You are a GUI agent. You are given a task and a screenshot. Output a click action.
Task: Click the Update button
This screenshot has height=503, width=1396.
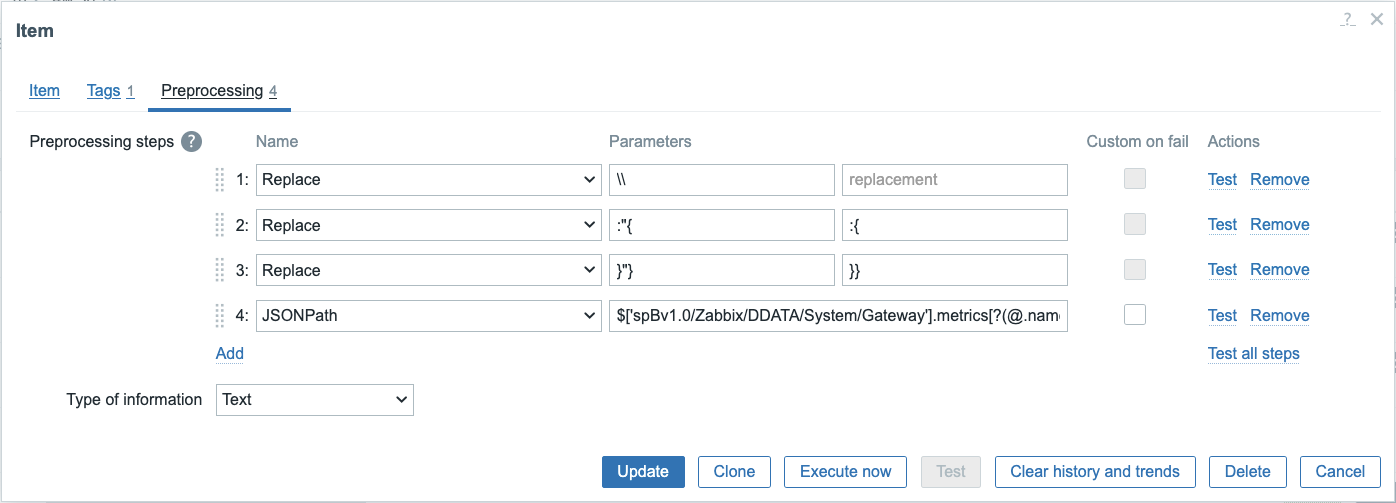pyautogui.click(x=642, y=472)
